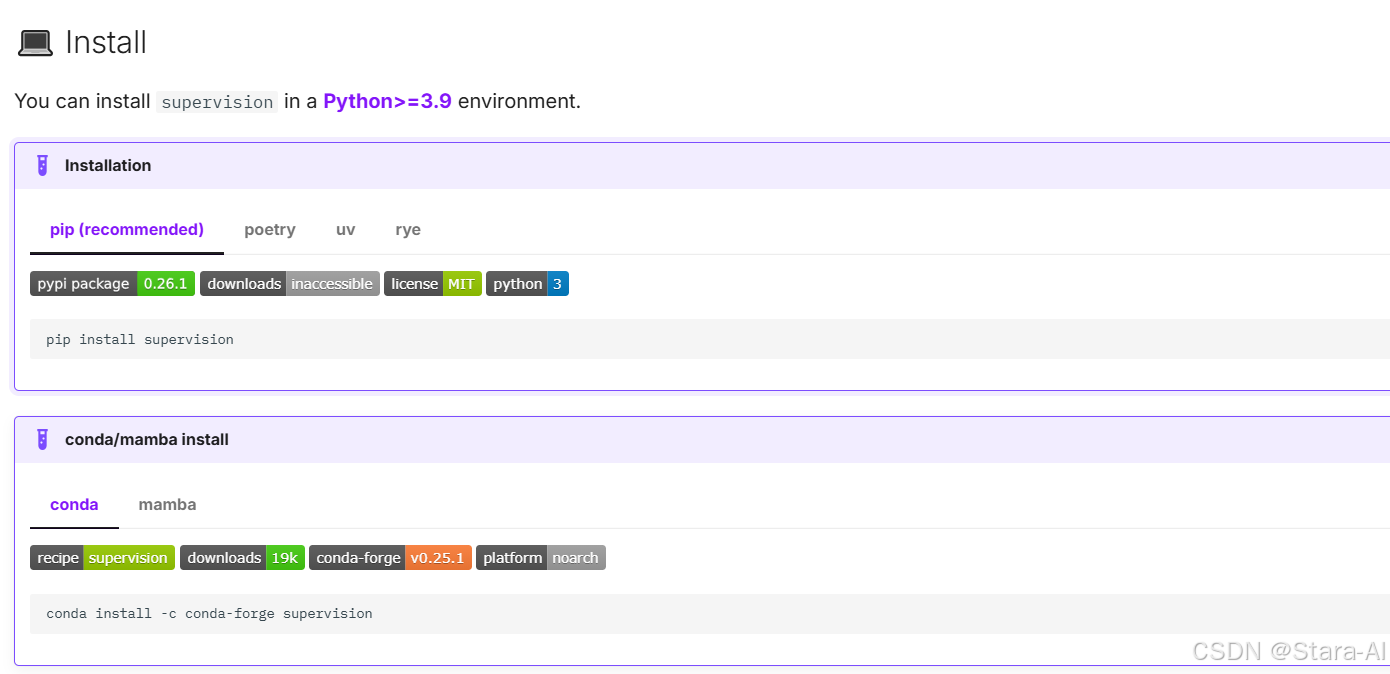Click the flask icon next to Installation
The height and width of the screenshot is (674, 1390).
click(x=42, y=166)
